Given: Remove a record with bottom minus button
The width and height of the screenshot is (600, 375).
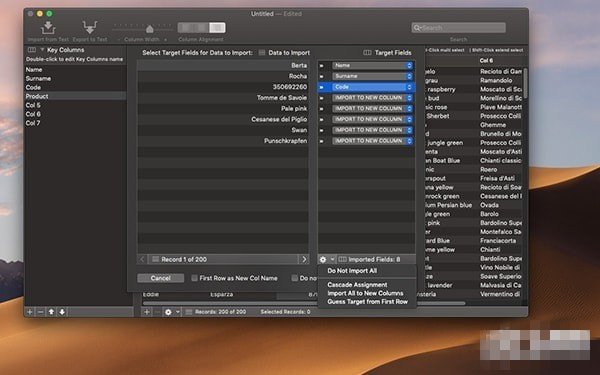Looking at the screenshot, I should pyautogui.click(x=157, y=312).
